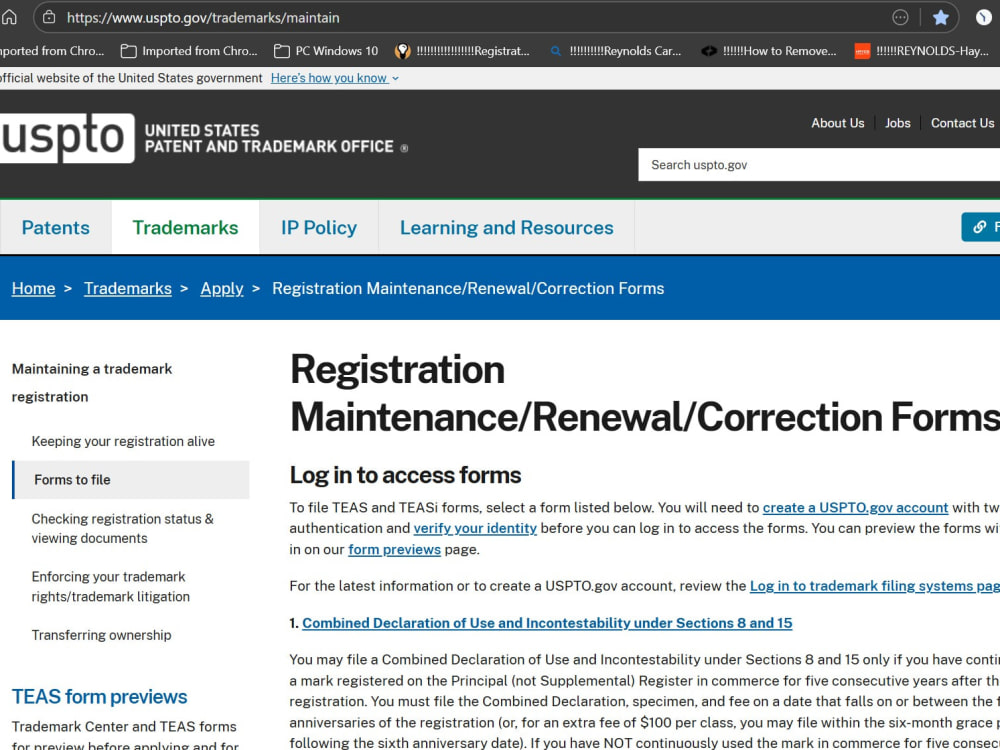1000x750 pixels.
Task: Click the Search uspto.gov field
Action: click(x=819, y=165)
